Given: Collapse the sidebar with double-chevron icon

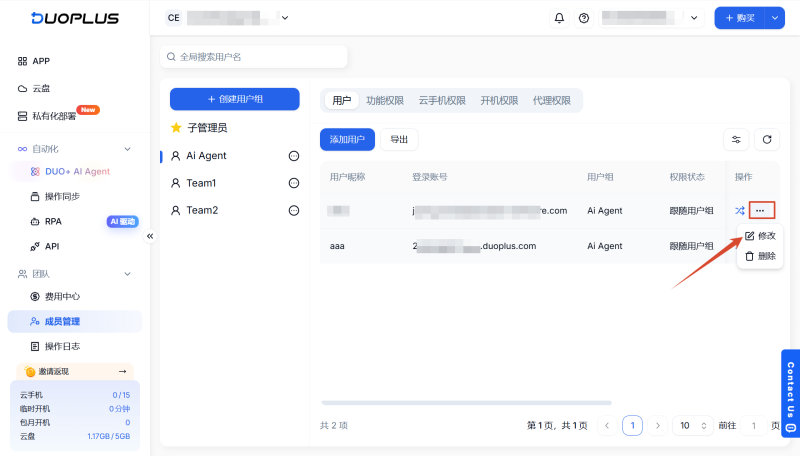Looking at the screenshot, I should [150, 236].
